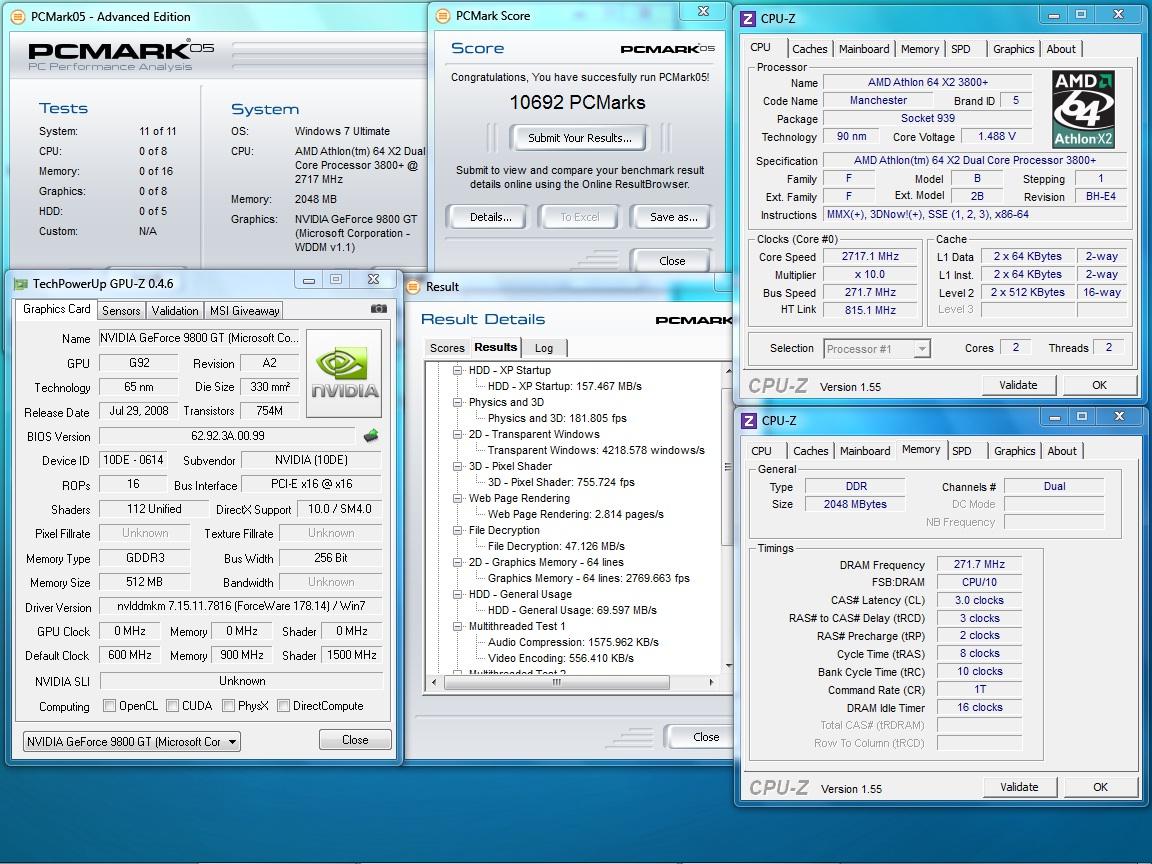This screenshot has width=1152, height=864.
Task: Click OK in the bottom CPU-Z window
Action: (x=1100, y=787)
